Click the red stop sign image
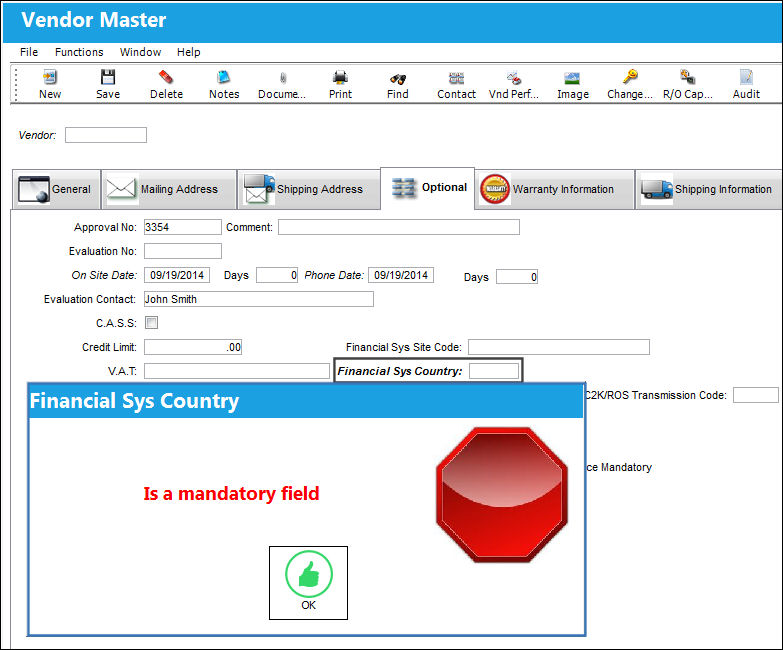 [x=502, y=495]
